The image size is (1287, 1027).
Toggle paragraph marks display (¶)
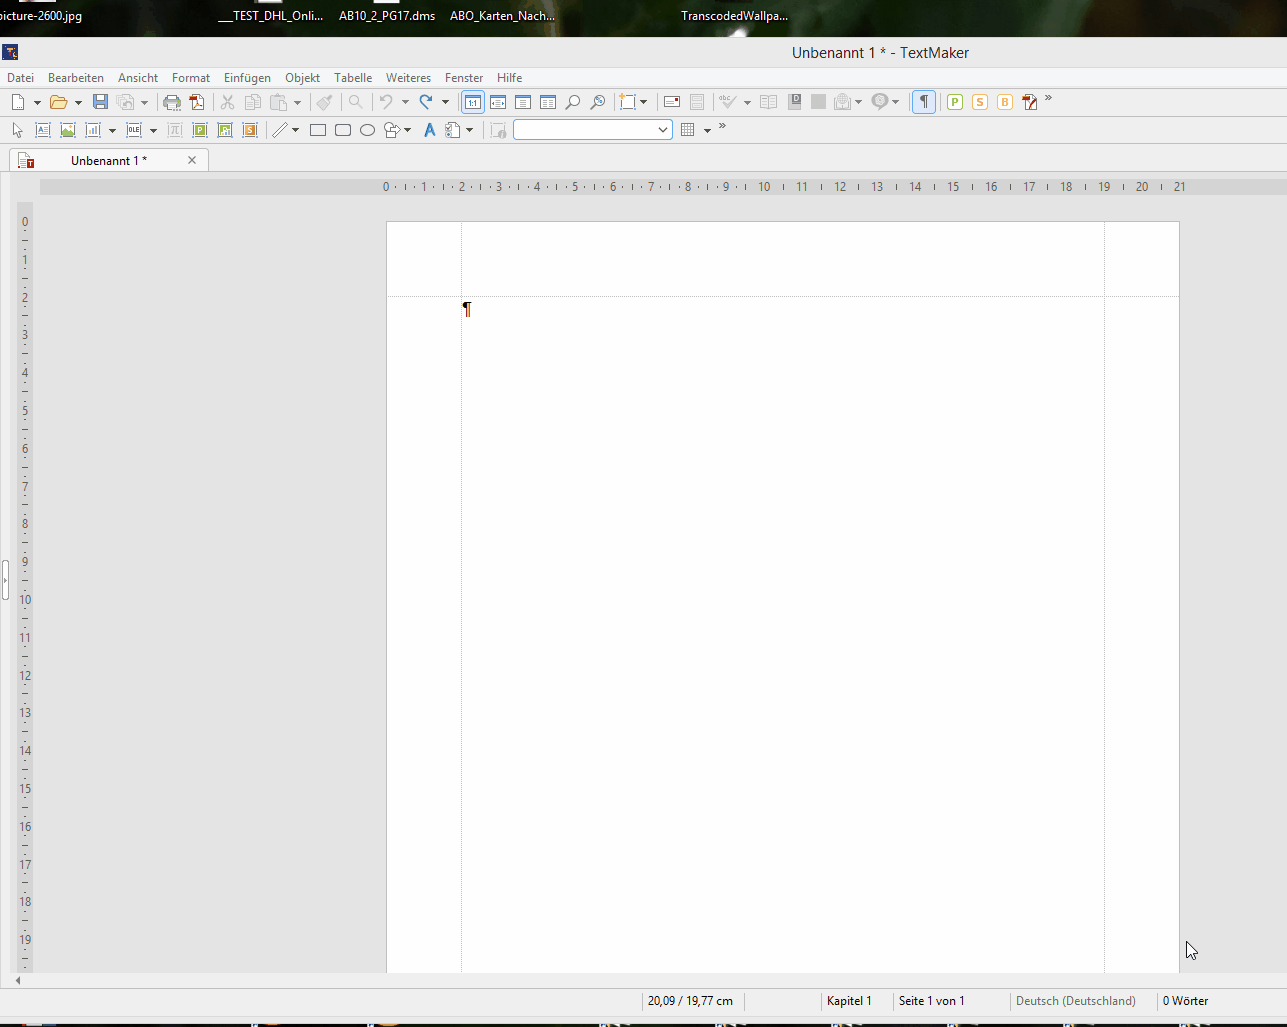924,102
